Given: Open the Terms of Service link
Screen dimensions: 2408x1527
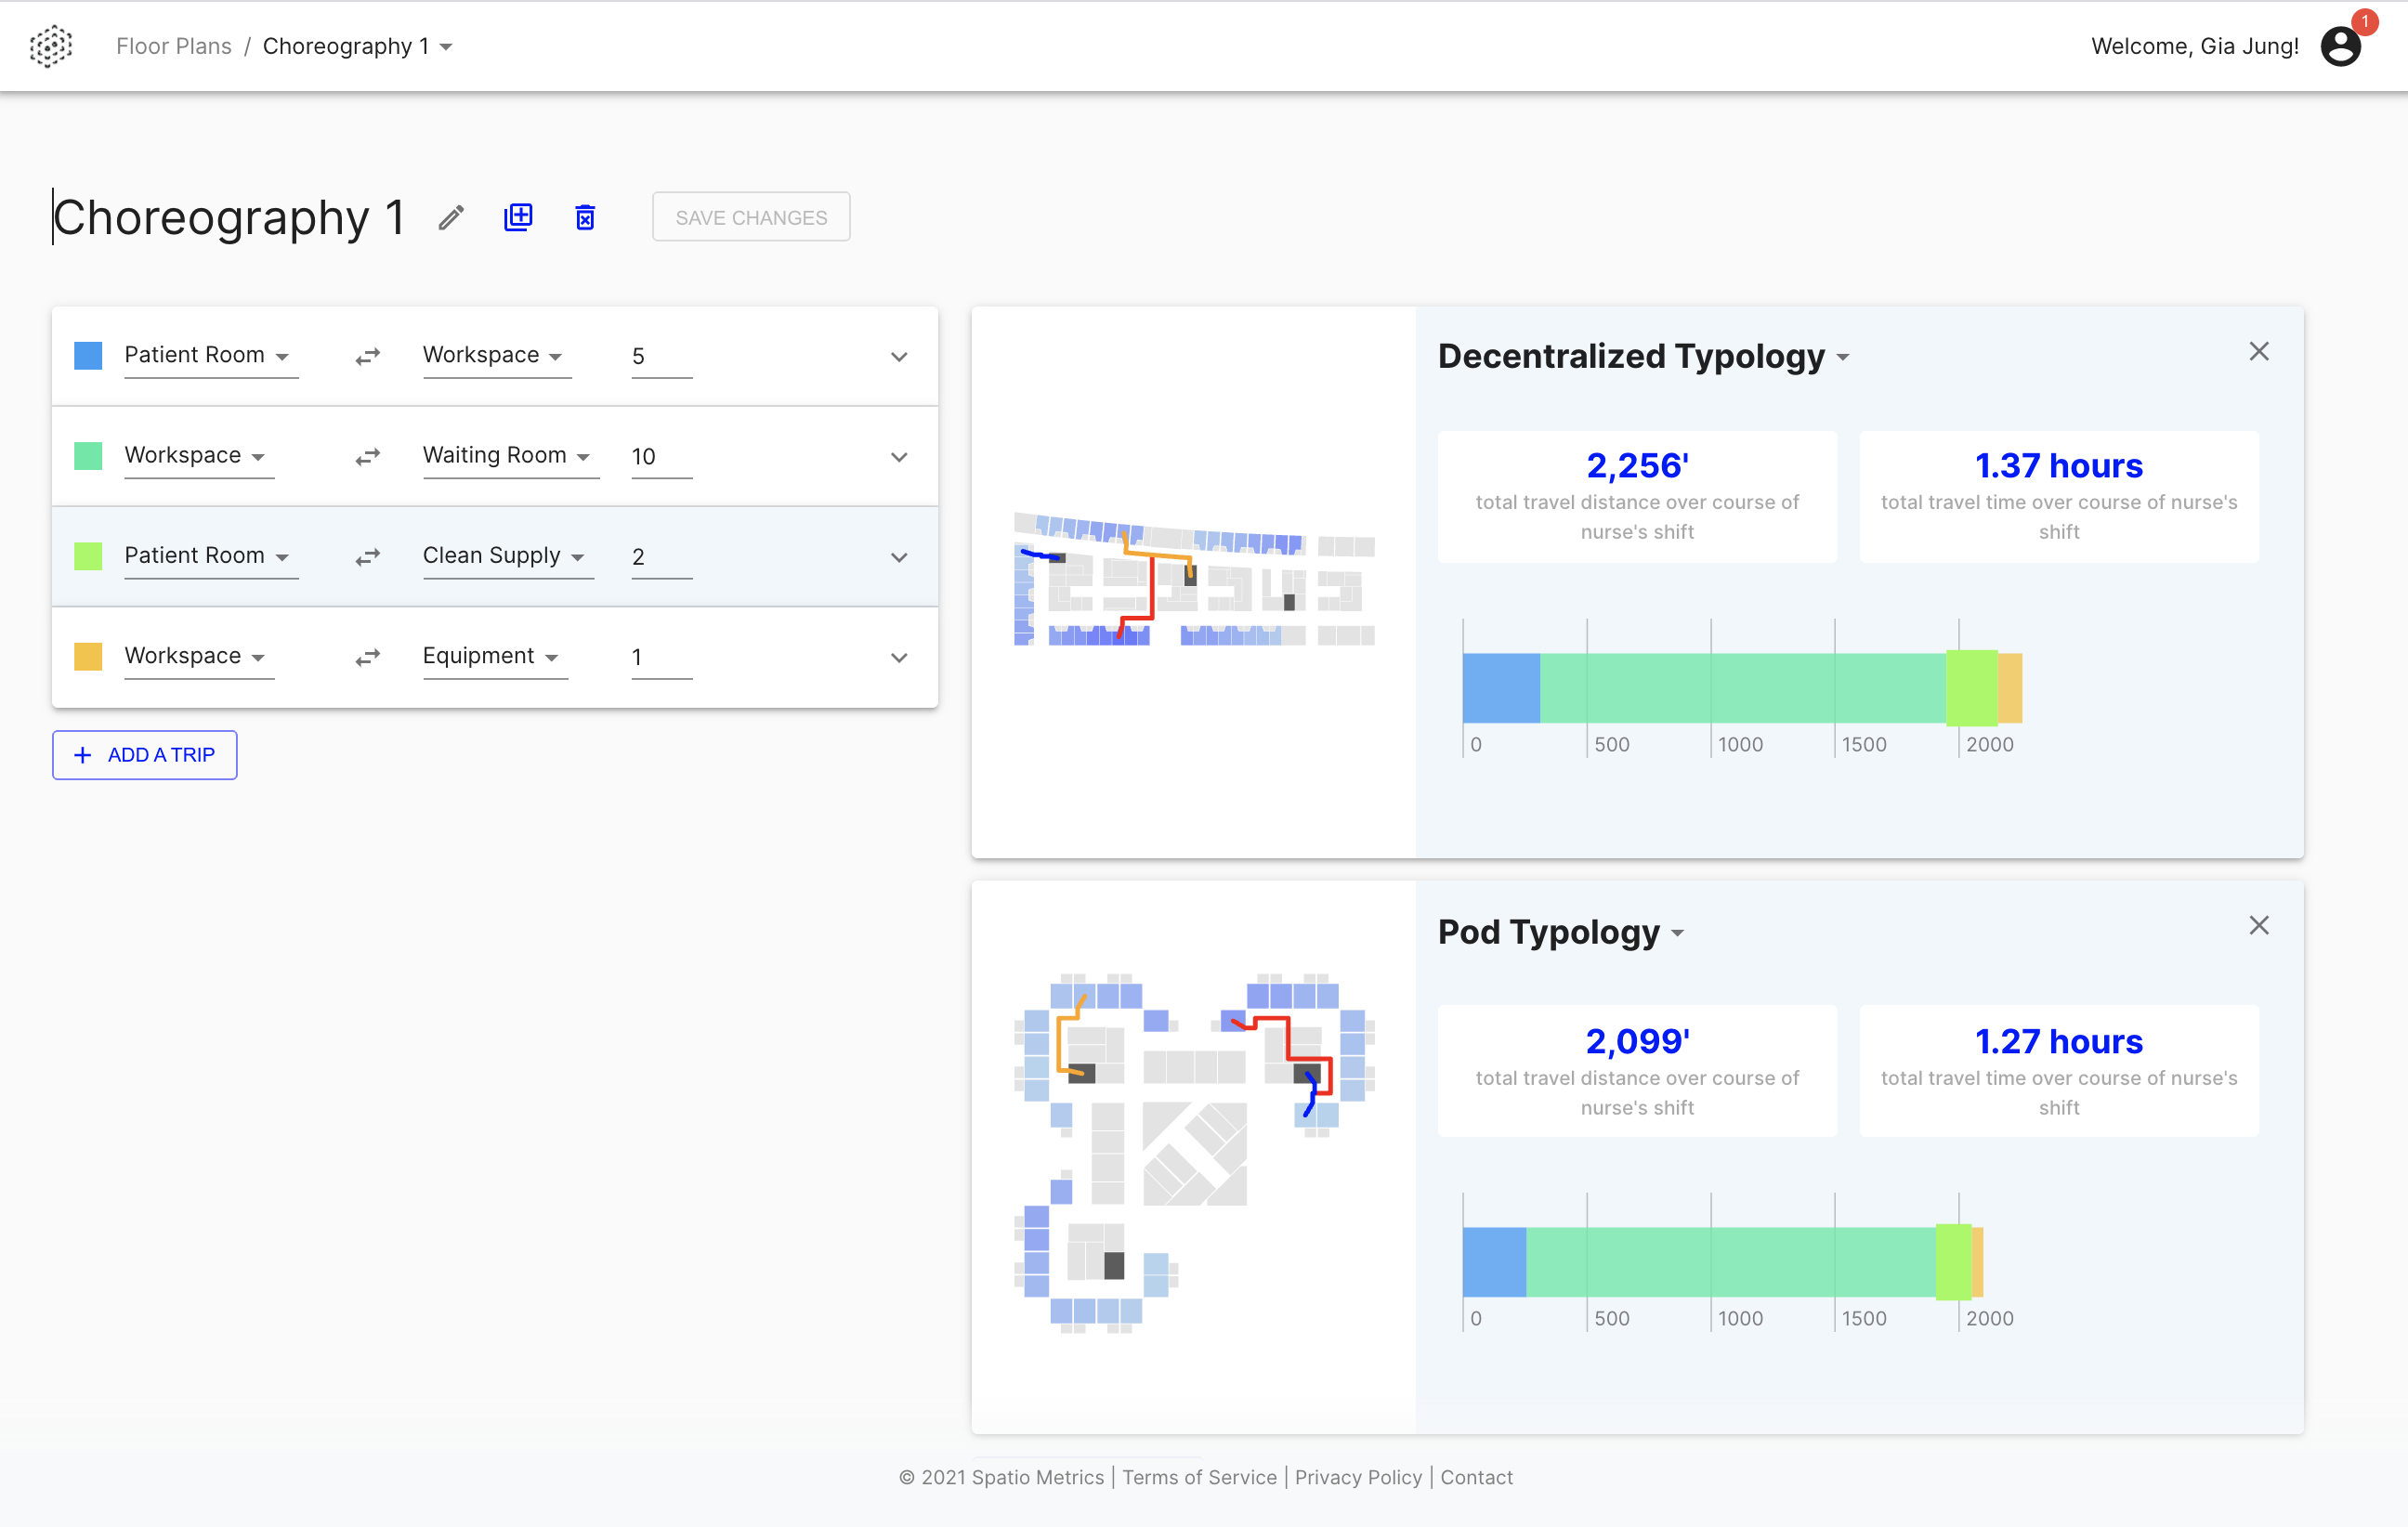Looking at the screenshot, I should [1199, 1477].
